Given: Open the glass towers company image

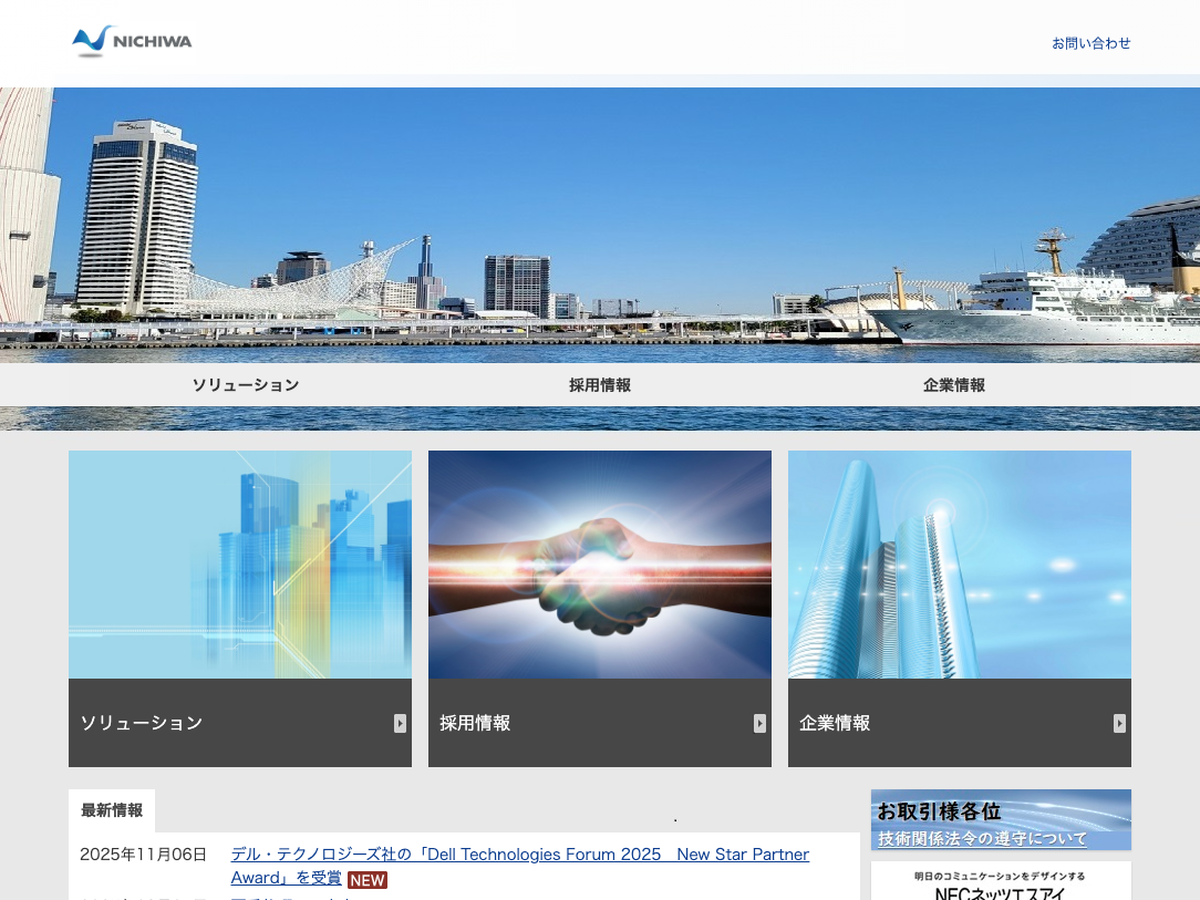Looking at the screenshot, I should [x=959, y=565].
